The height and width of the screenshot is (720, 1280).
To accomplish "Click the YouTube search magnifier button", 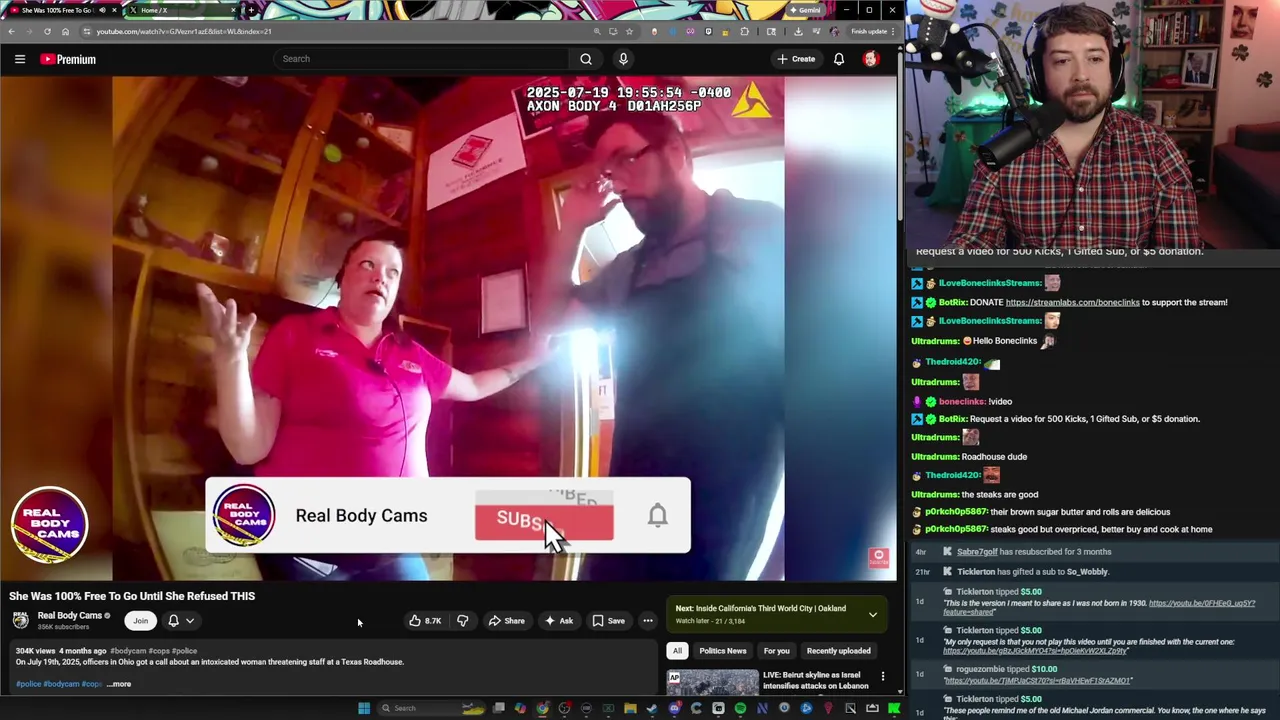I will coord(586,59).
